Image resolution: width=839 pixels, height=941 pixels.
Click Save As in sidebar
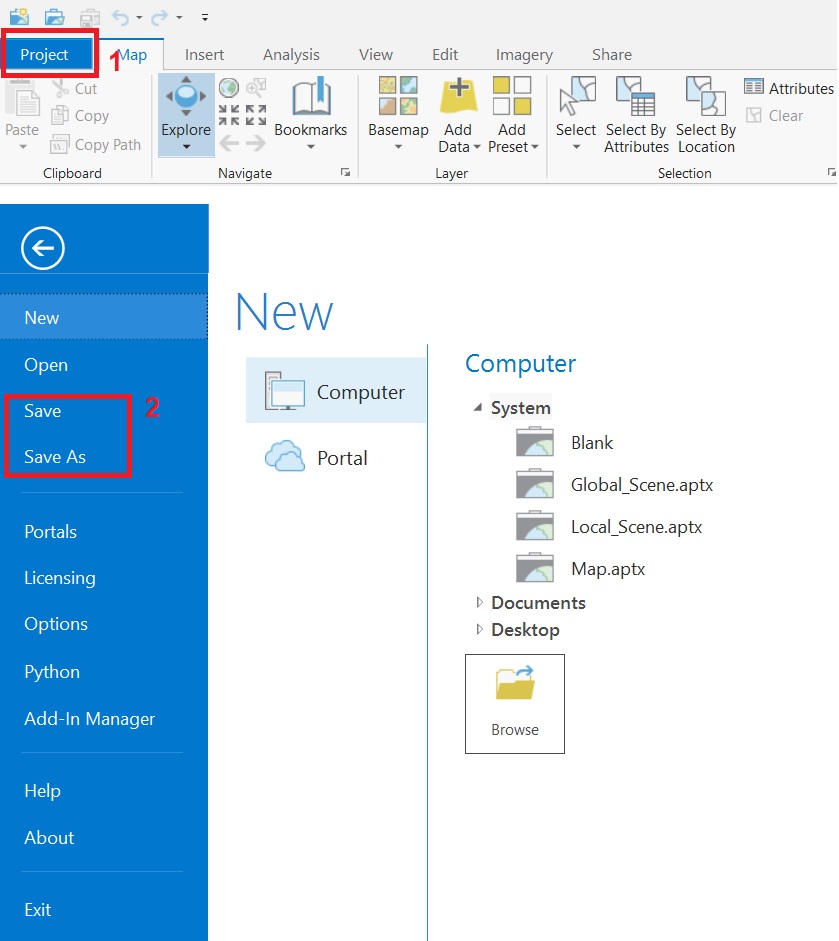(55, 457)
